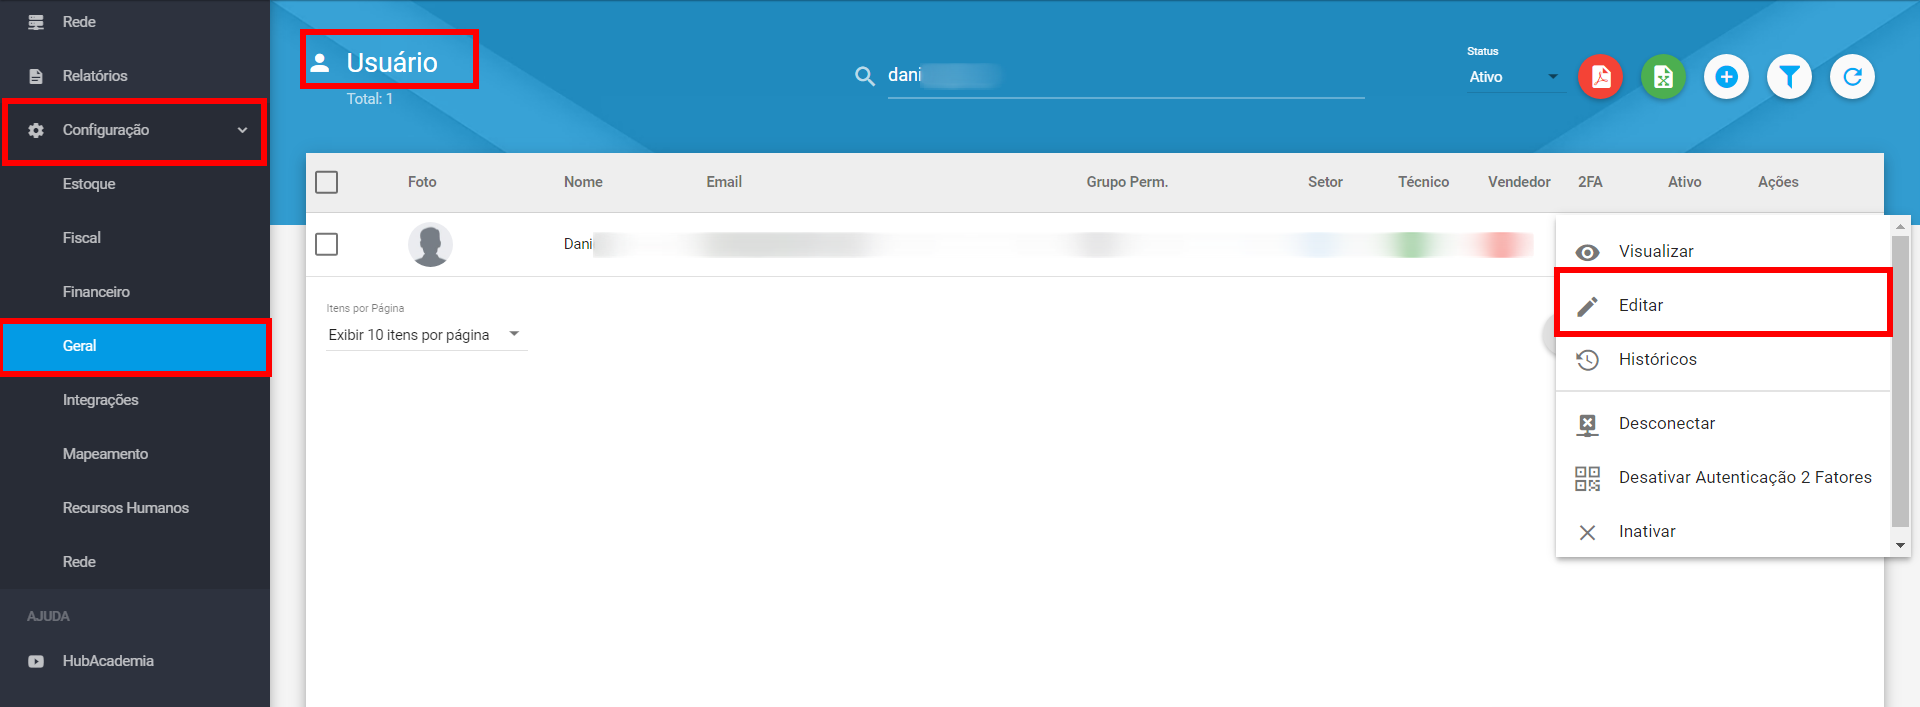1920x707 pixels.
Task: Refresh the user list
Action: (1852, 77)
